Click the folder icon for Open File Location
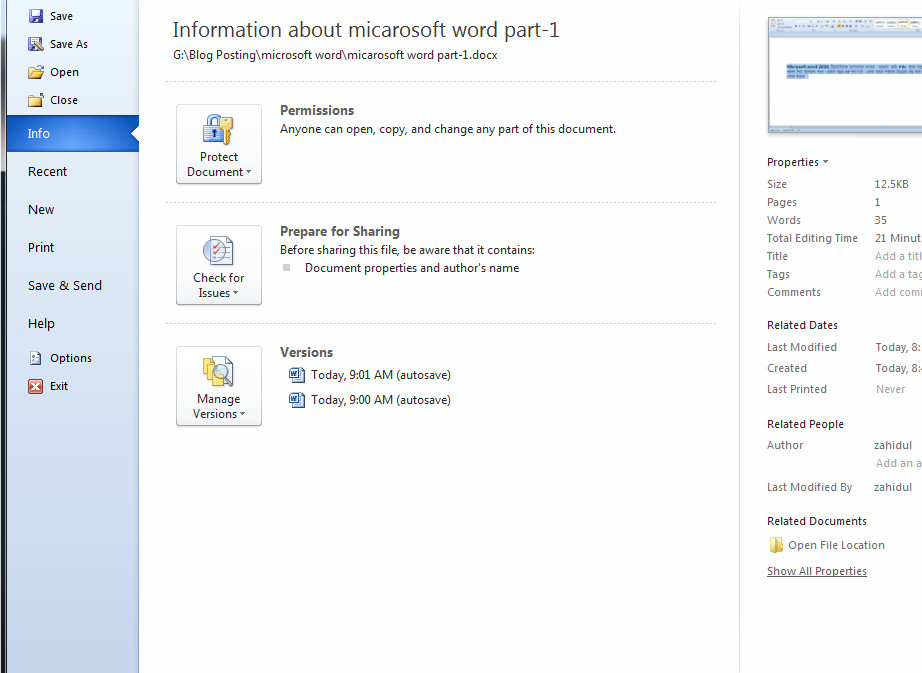The width and height of the screenshot is (922, 673). click(x=776, y=545)
